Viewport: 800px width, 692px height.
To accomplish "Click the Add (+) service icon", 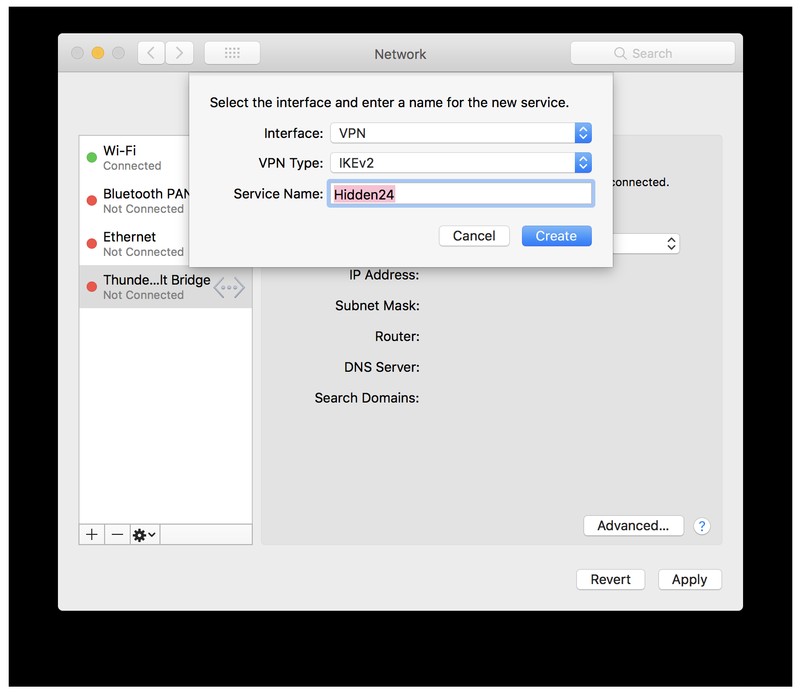I will [91, 534].
